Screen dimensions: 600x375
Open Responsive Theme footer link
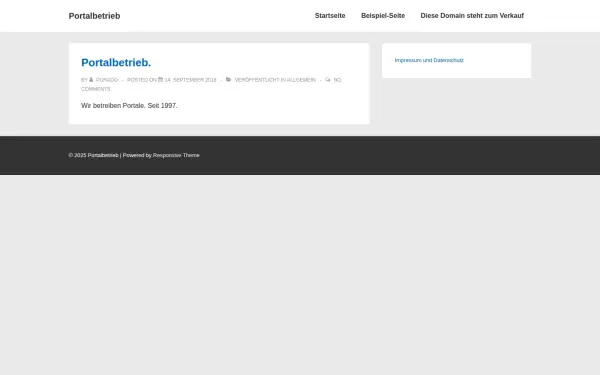(x=176, y=155)
